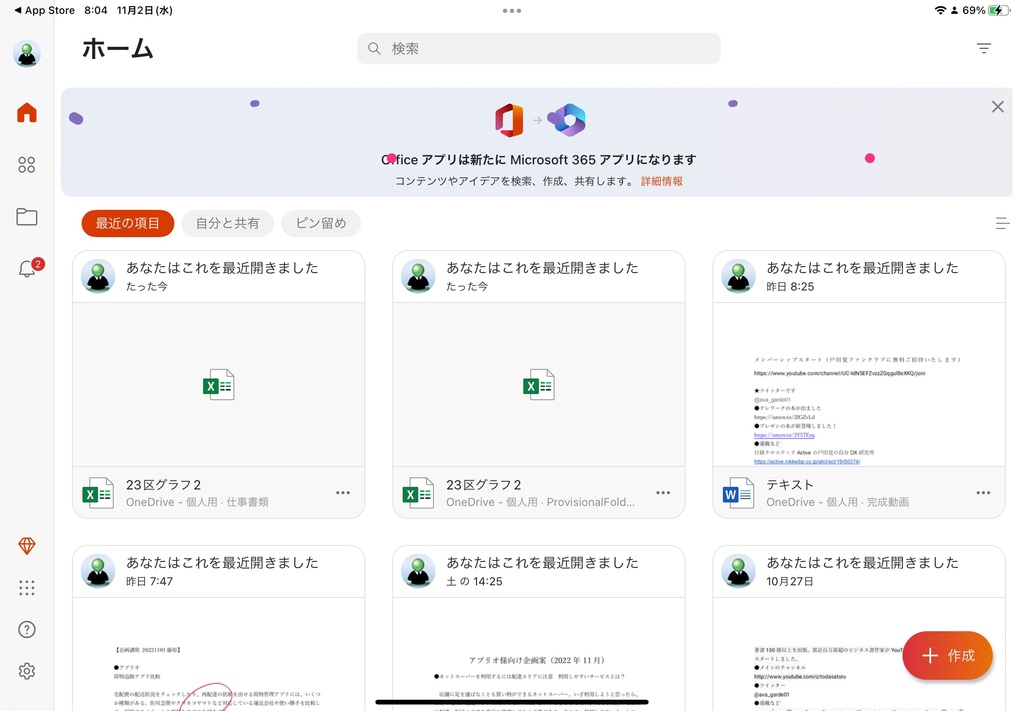
Task: Open more options for 23区グラフ2 in 仕事書類
Action: 343,493
